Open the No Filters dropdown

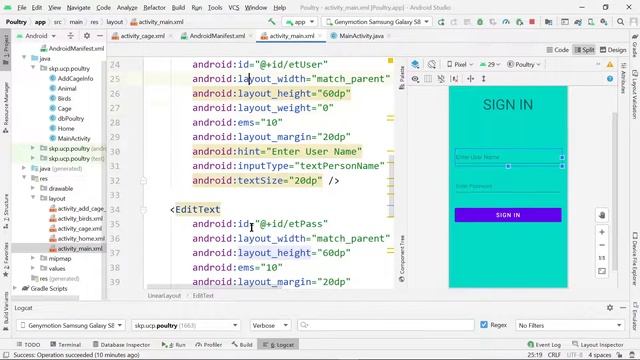pyautogui.click(x=570, y=325)
